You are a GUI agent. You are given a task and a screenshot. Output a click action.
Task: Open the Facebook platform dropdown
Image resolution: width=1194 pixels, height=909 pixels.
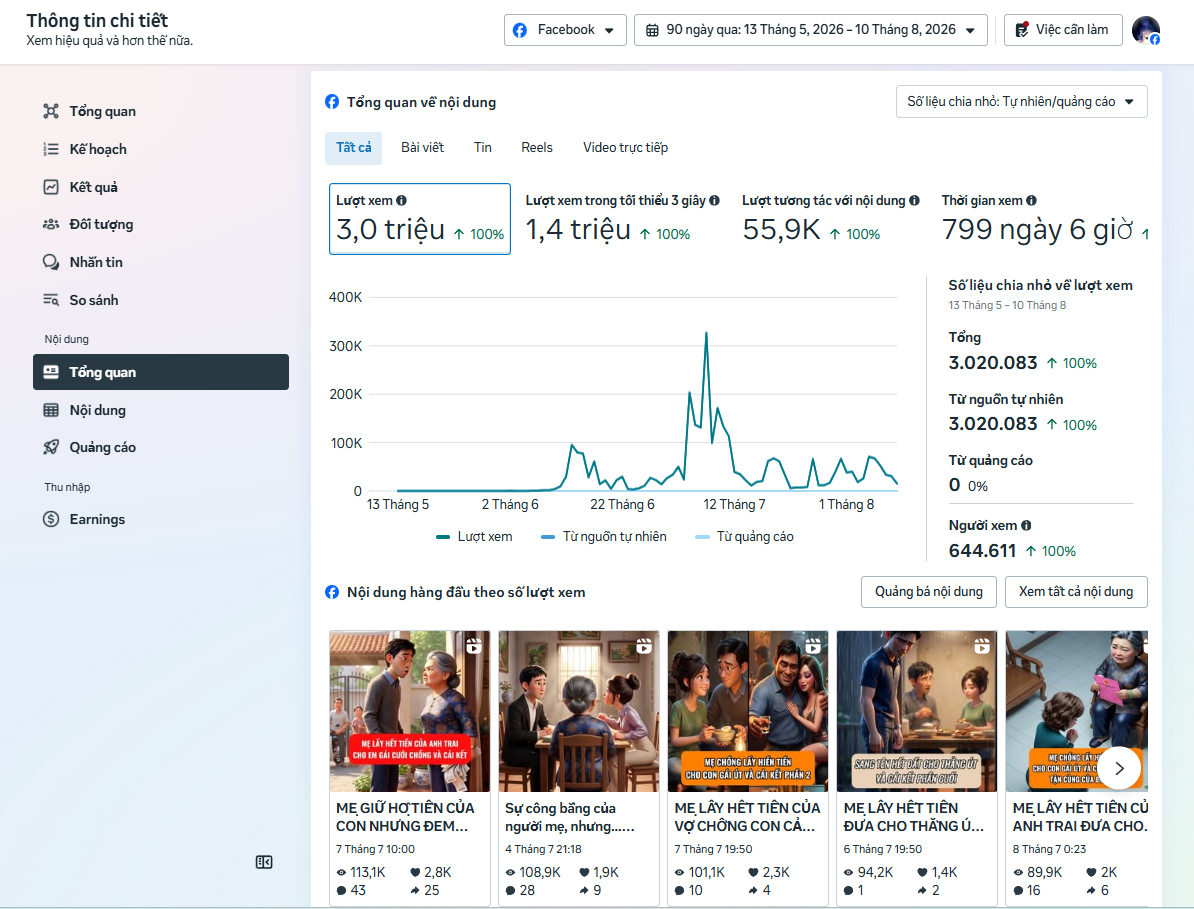click(x=565, y=30)
